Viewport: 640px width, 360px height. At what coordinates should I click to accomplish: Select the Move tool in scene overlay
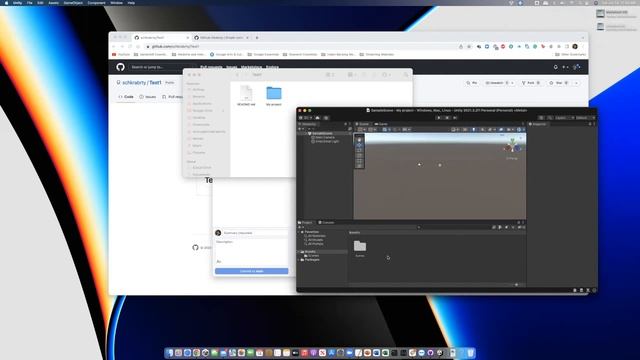click(359, 145)
